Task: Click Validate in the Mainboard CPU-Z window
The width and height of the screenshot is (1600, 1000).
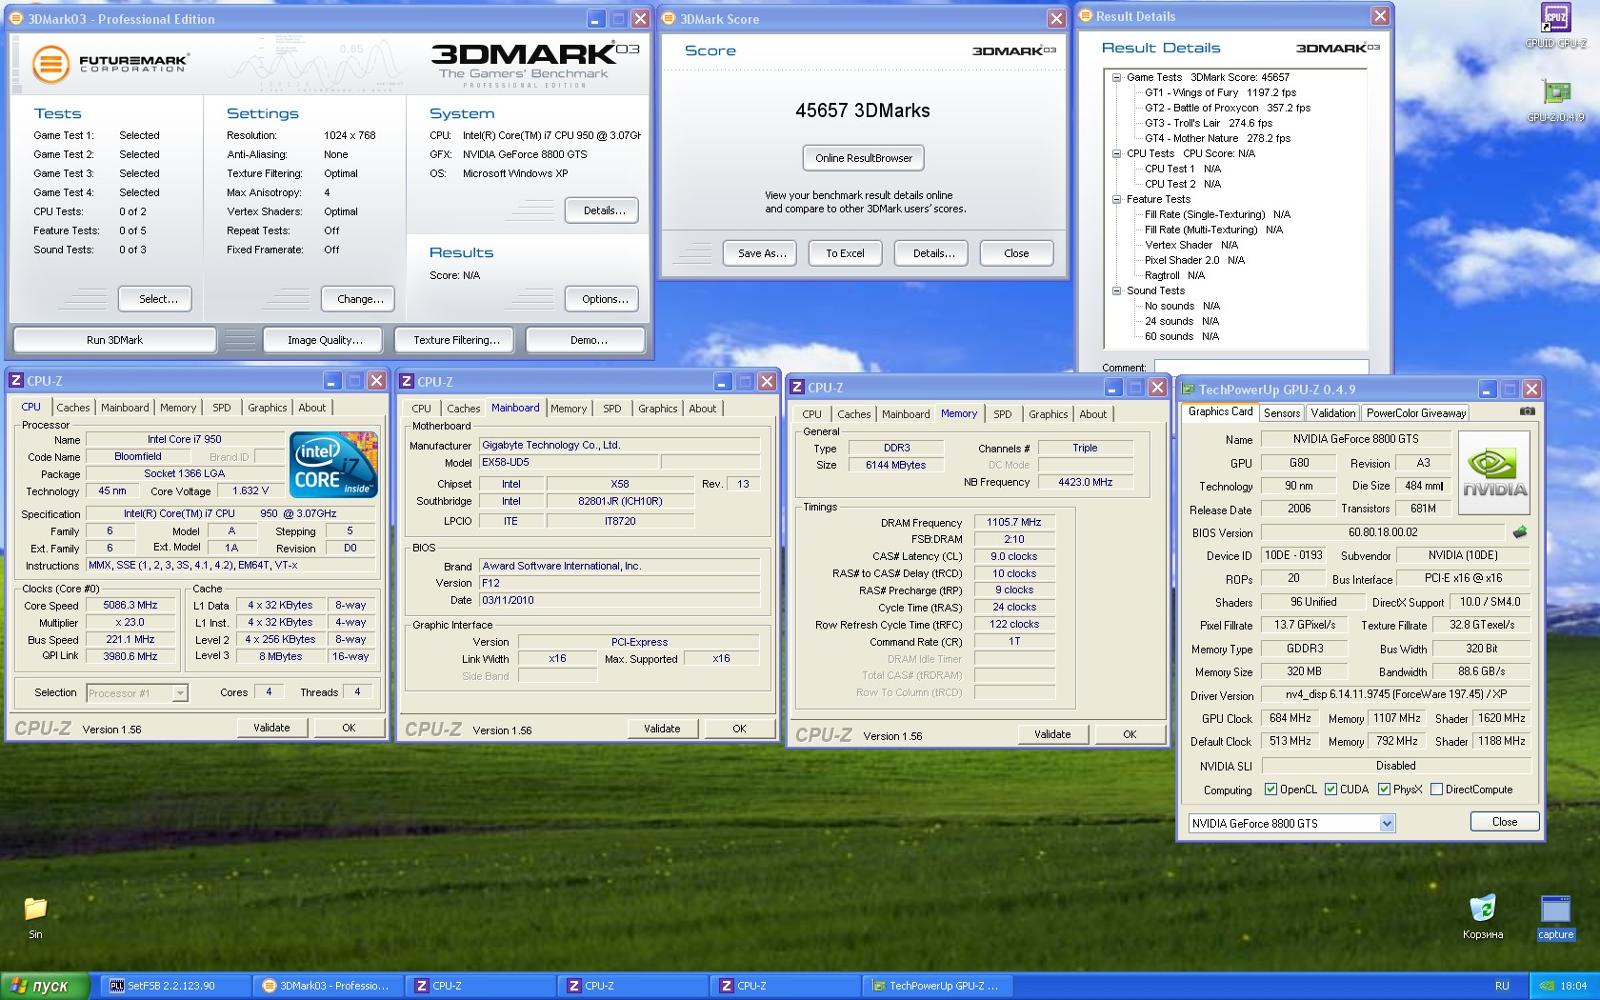Action: [661, 728]
